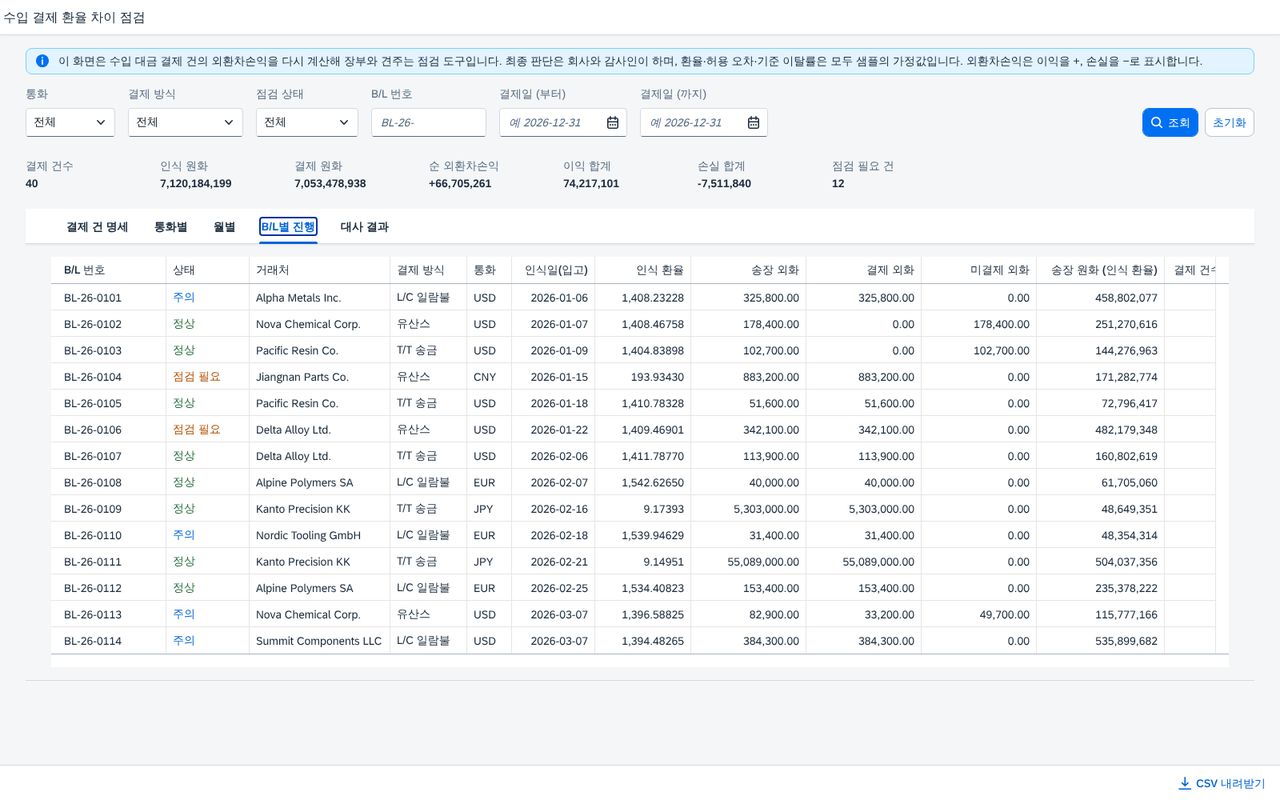Click Jiangnan Parts Co. vendor cell
Screen dimensions: 1280x800
[302, 377]
